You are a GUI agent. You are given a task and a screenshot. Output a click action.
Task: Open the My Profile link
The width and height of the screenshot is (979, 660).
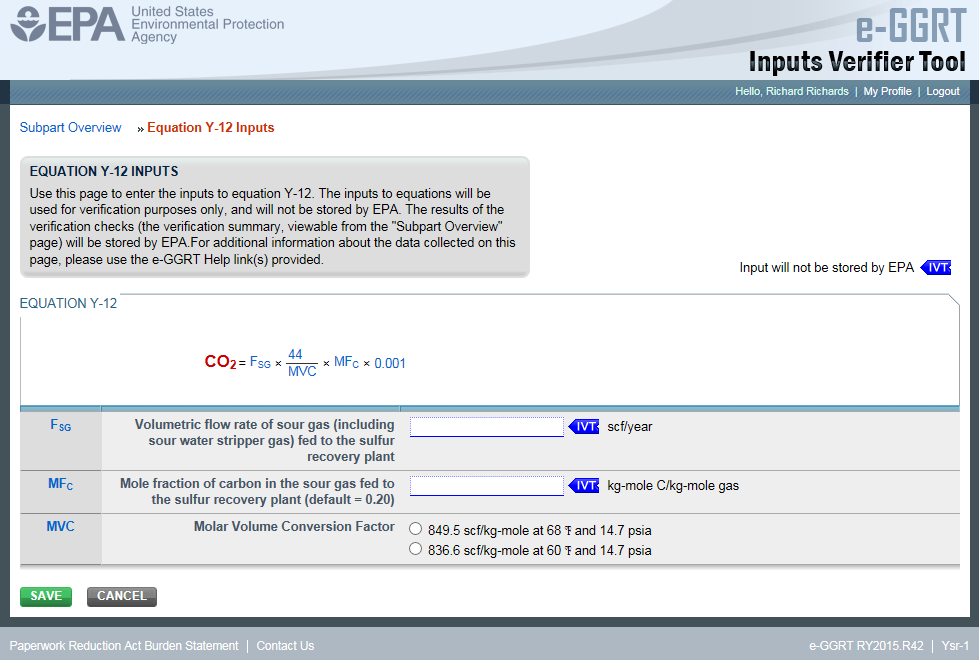(x=887, y=91)
